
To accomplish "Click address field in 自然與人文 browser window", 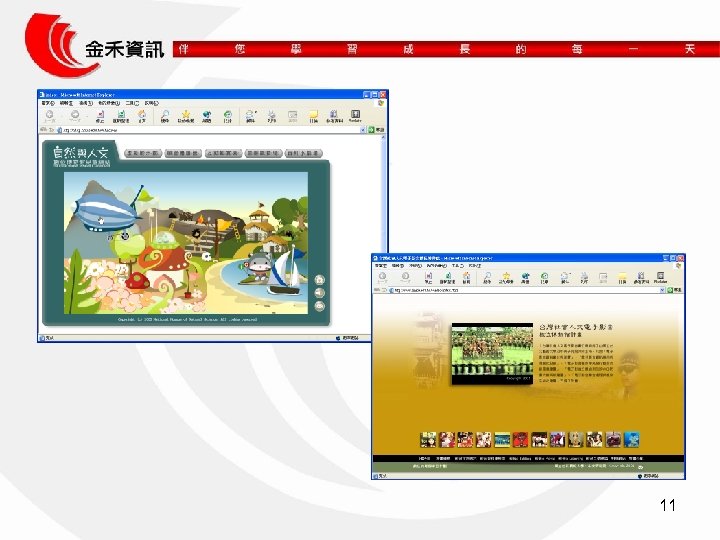I will point(209,130).
